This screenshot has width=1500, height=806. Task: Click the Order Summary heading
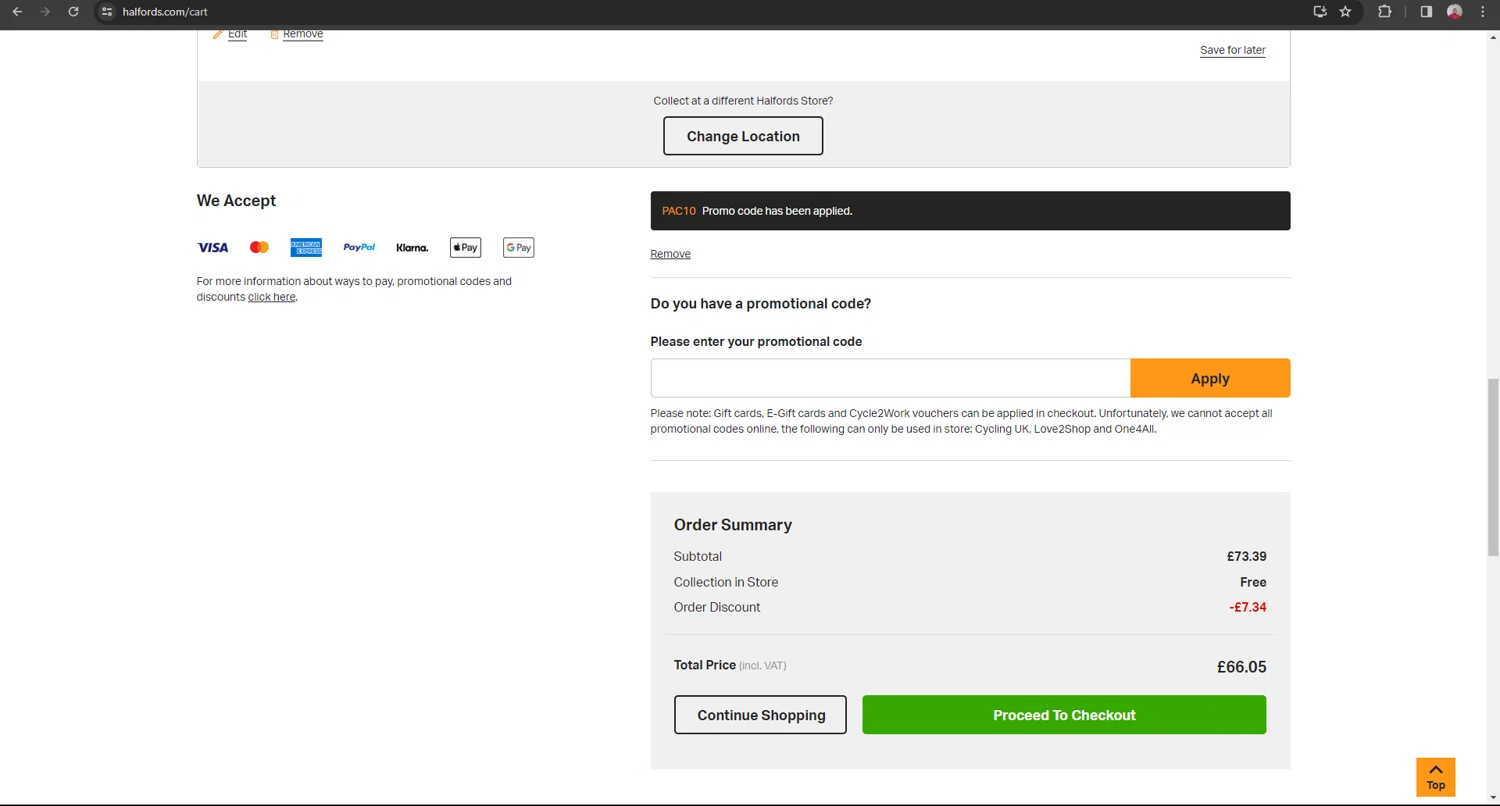(733, 525)
